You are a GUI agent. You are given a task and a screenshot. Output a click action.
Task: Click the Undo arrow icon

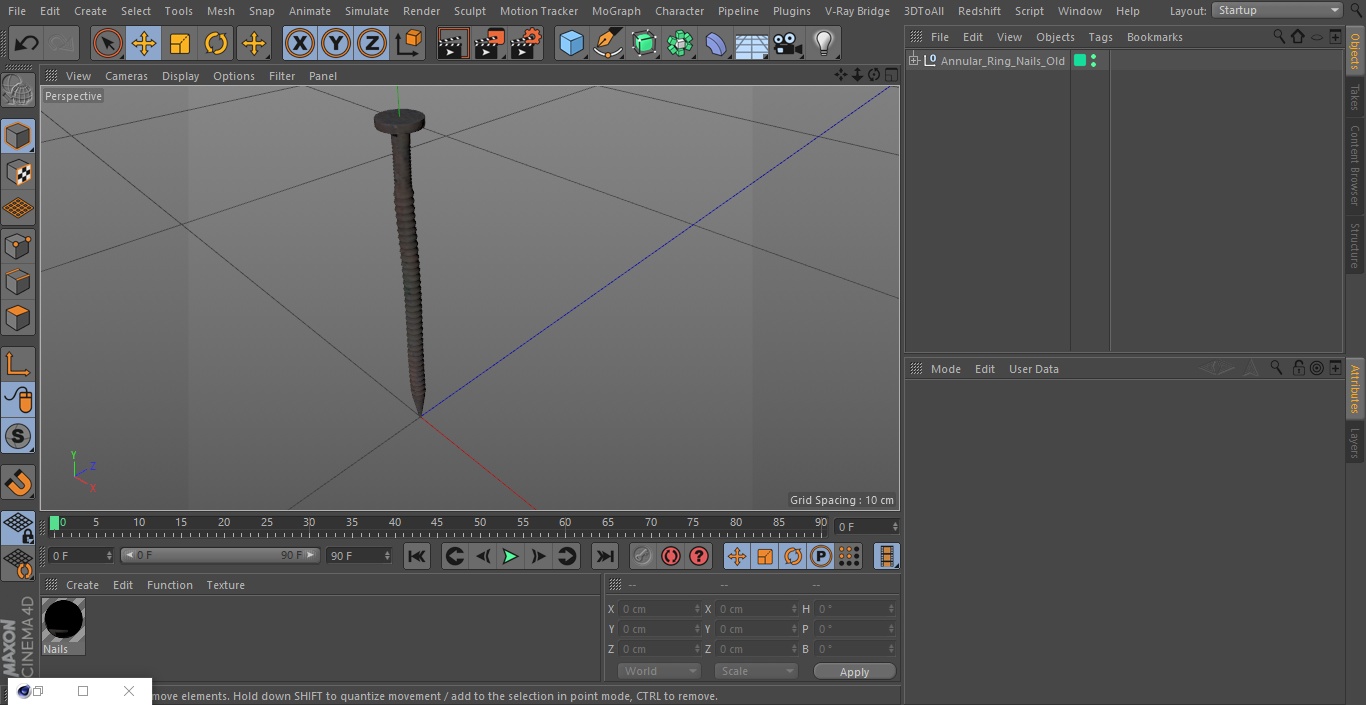pyautogui.click(x=27, y=43)
